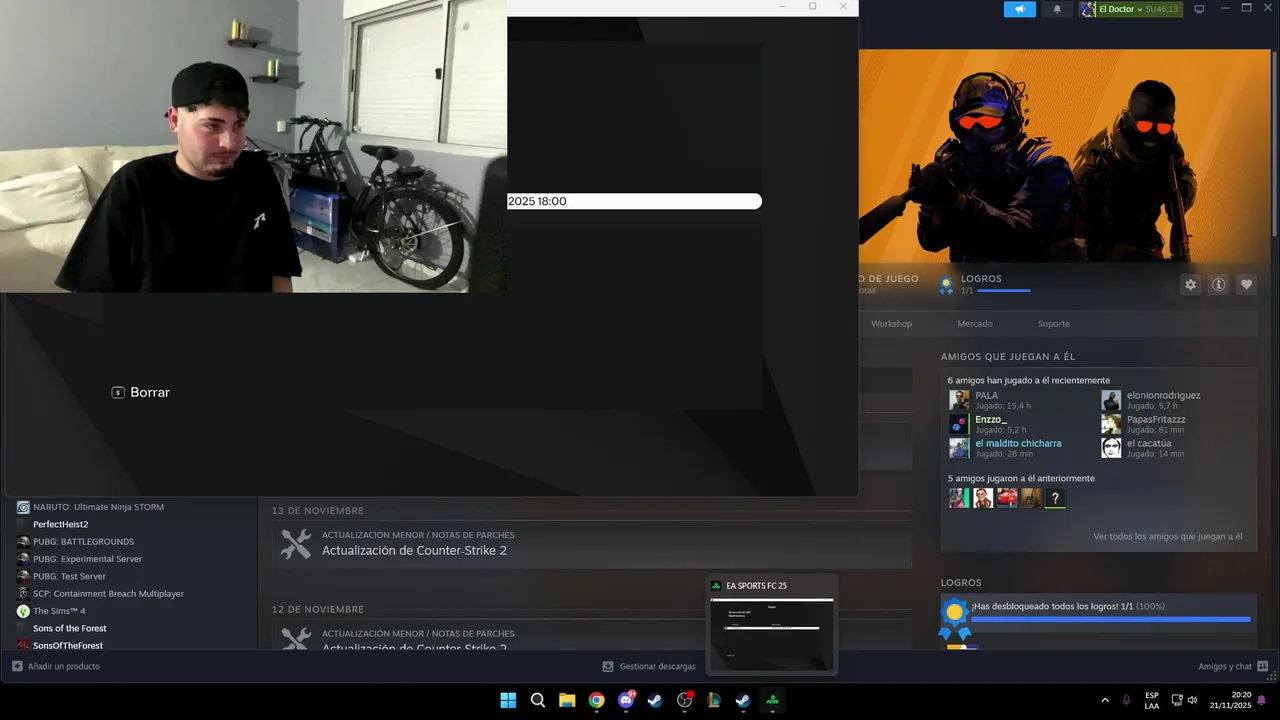
Task: Open friend Enzzo_'s profile
Action: (x=991, y=419)
